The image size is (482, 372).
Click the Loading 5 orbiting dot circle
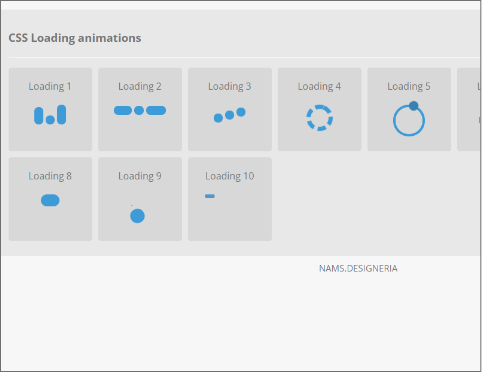409,119
